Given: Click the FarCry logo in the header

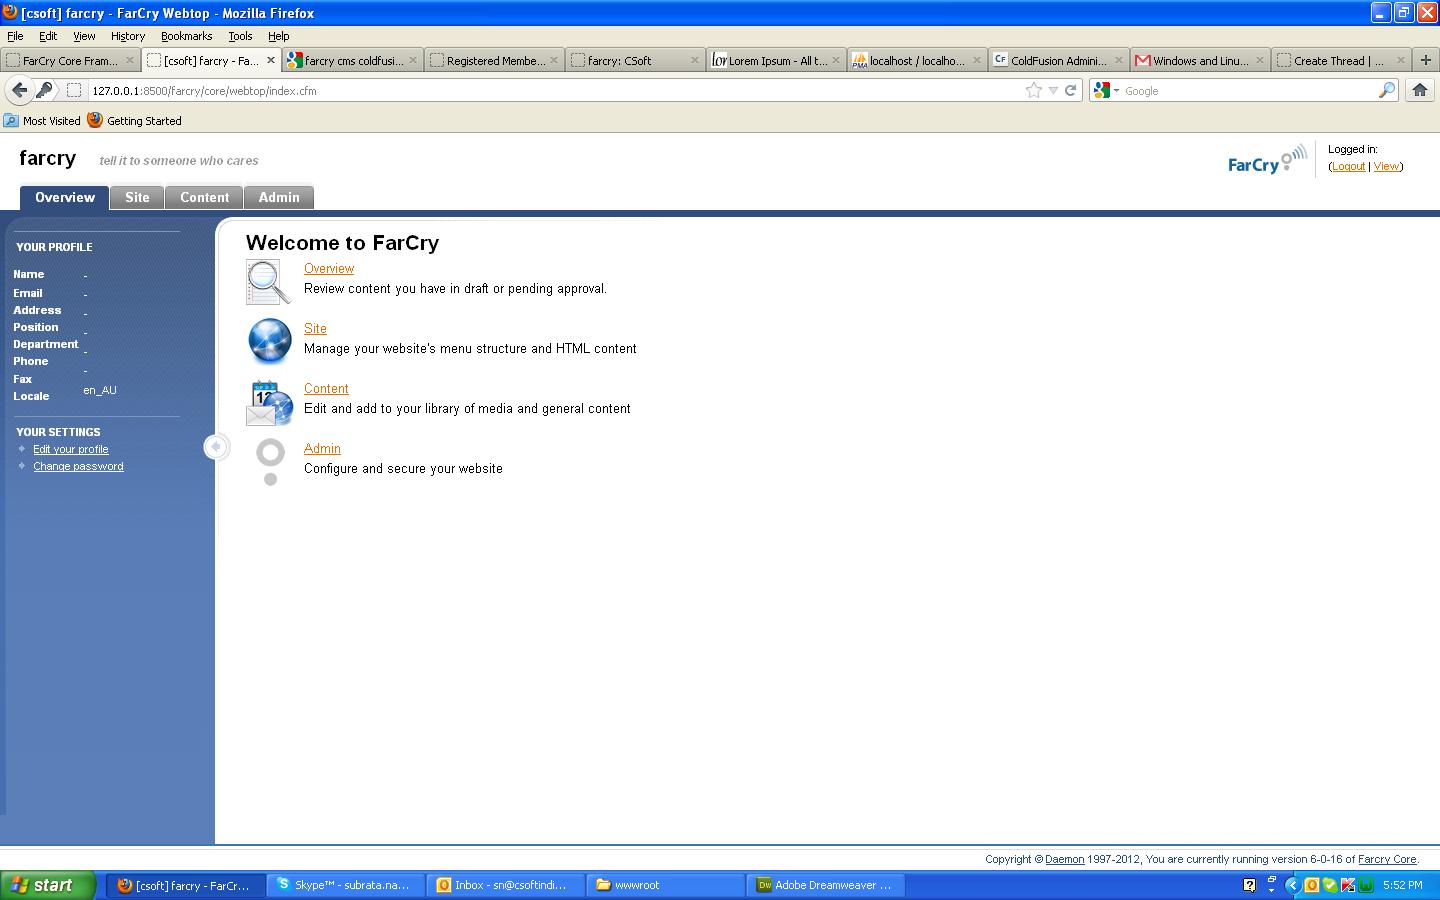Looking at the screenshot, I should point(1267,160).
